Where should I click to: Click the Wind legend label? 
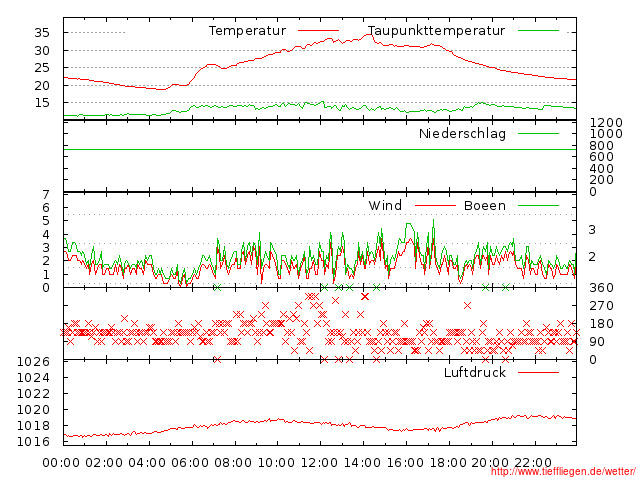385,206
